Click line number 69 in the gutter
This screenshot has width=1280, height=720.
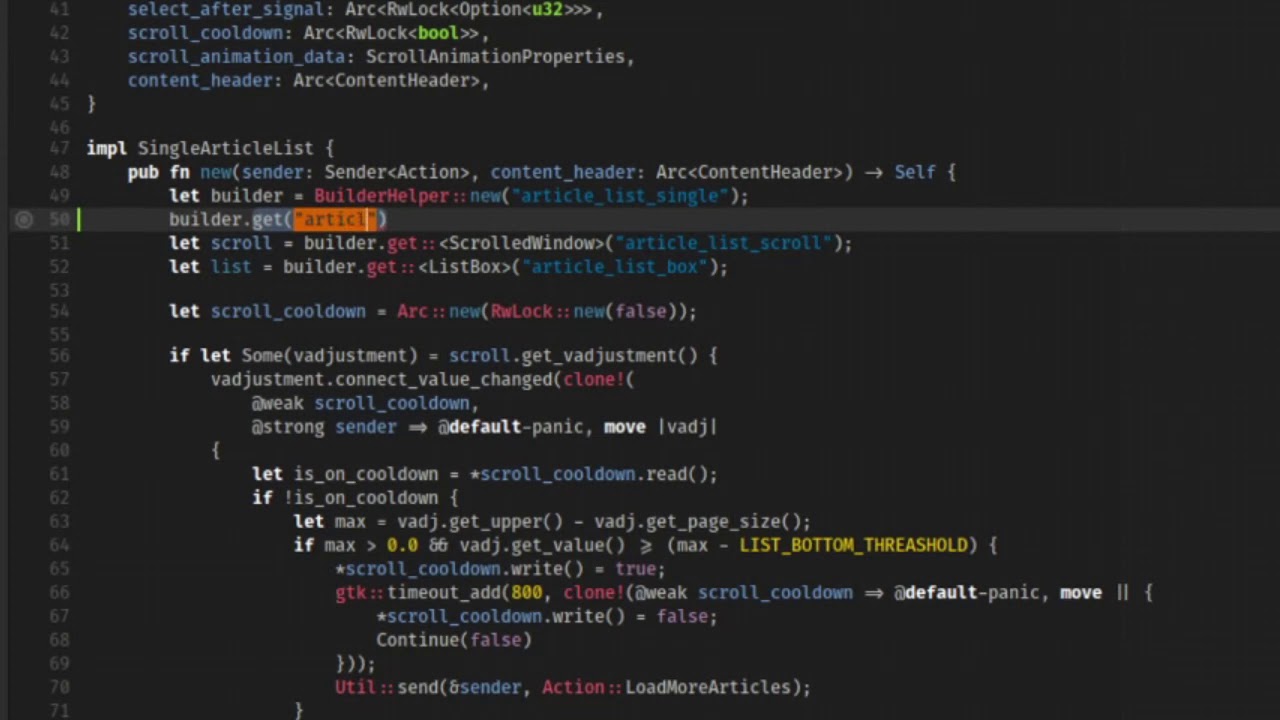[59, 663]
